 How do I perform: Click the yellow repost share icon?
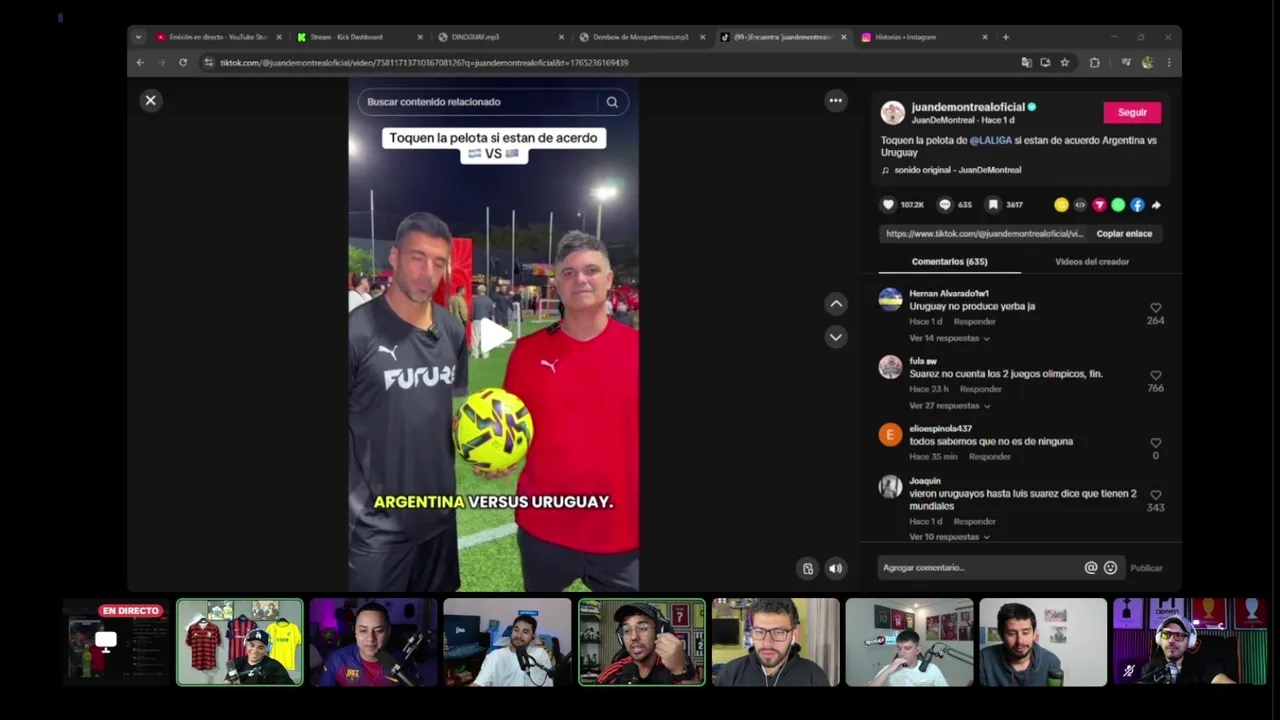click(x=1061, y=205)
